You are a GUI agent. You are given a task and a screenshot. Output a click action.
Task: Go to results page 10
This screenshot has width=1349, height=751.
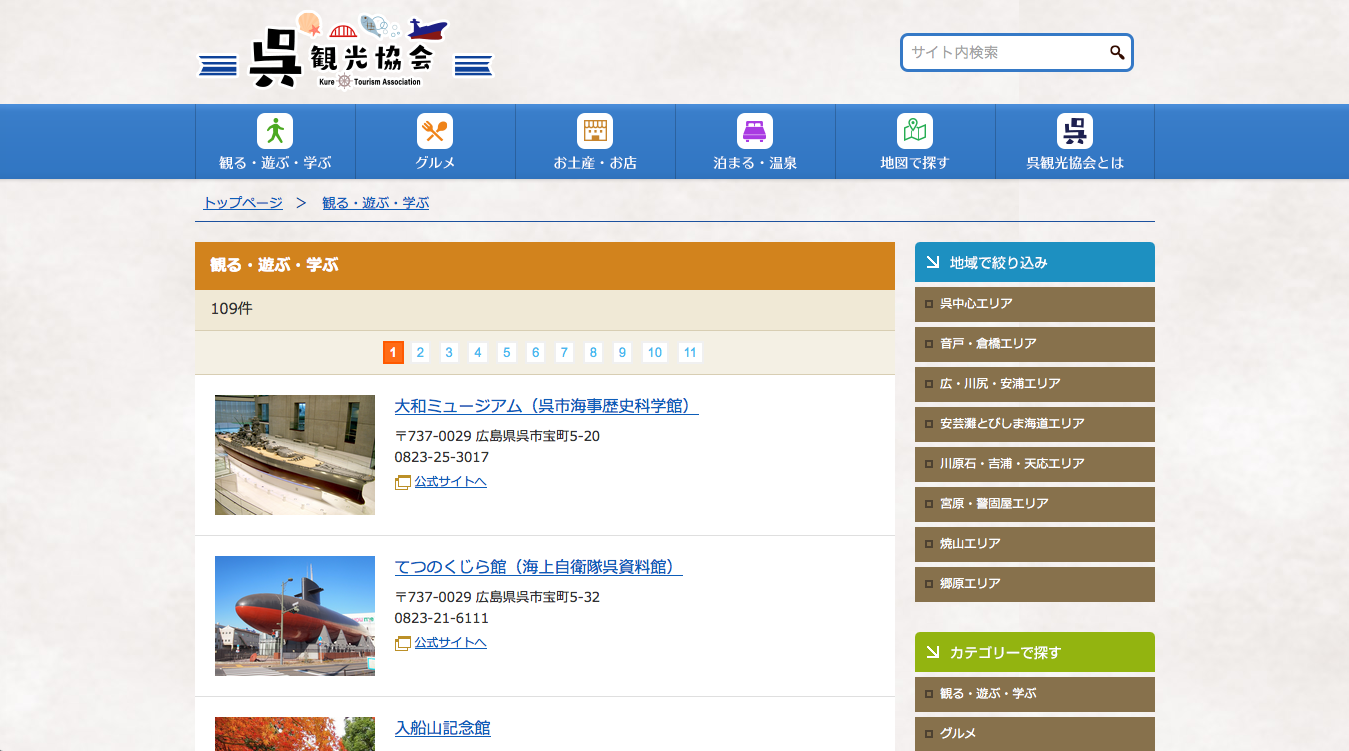coord(655,352)
